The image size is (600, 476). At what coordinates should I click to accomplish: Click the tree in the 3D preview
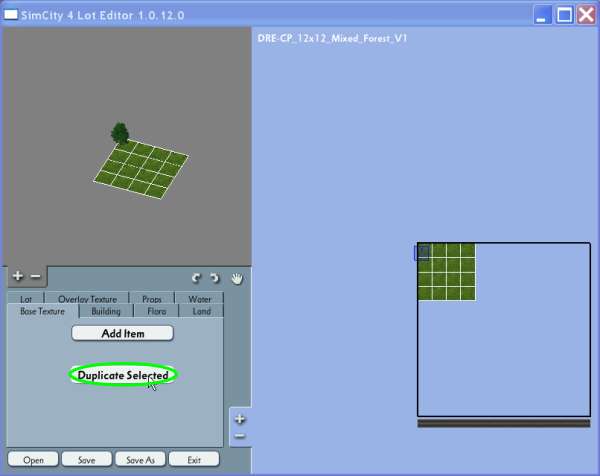[120, 133]
